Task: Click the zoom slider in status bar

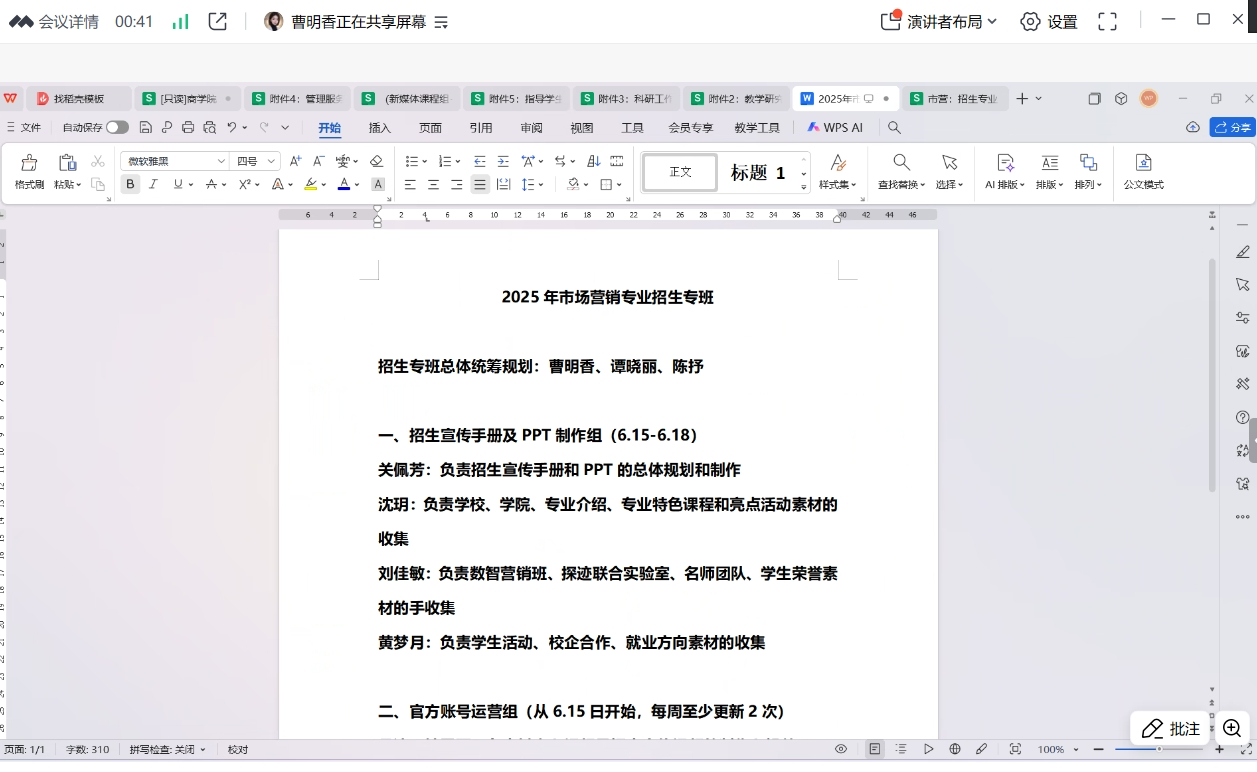Action: click(1158, 749)
